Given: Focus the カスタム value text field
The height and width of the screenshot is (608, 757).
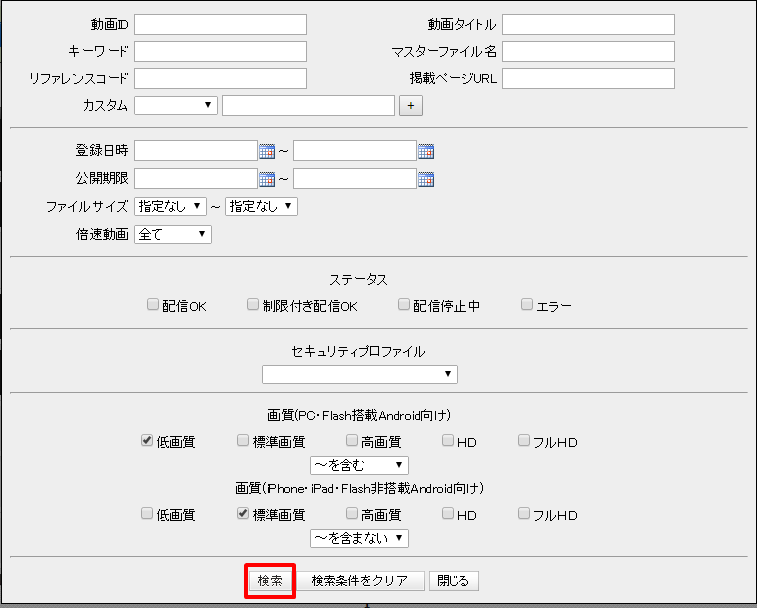Looking at the screenshot, I should pyautogui.click(x=308, y=106).
